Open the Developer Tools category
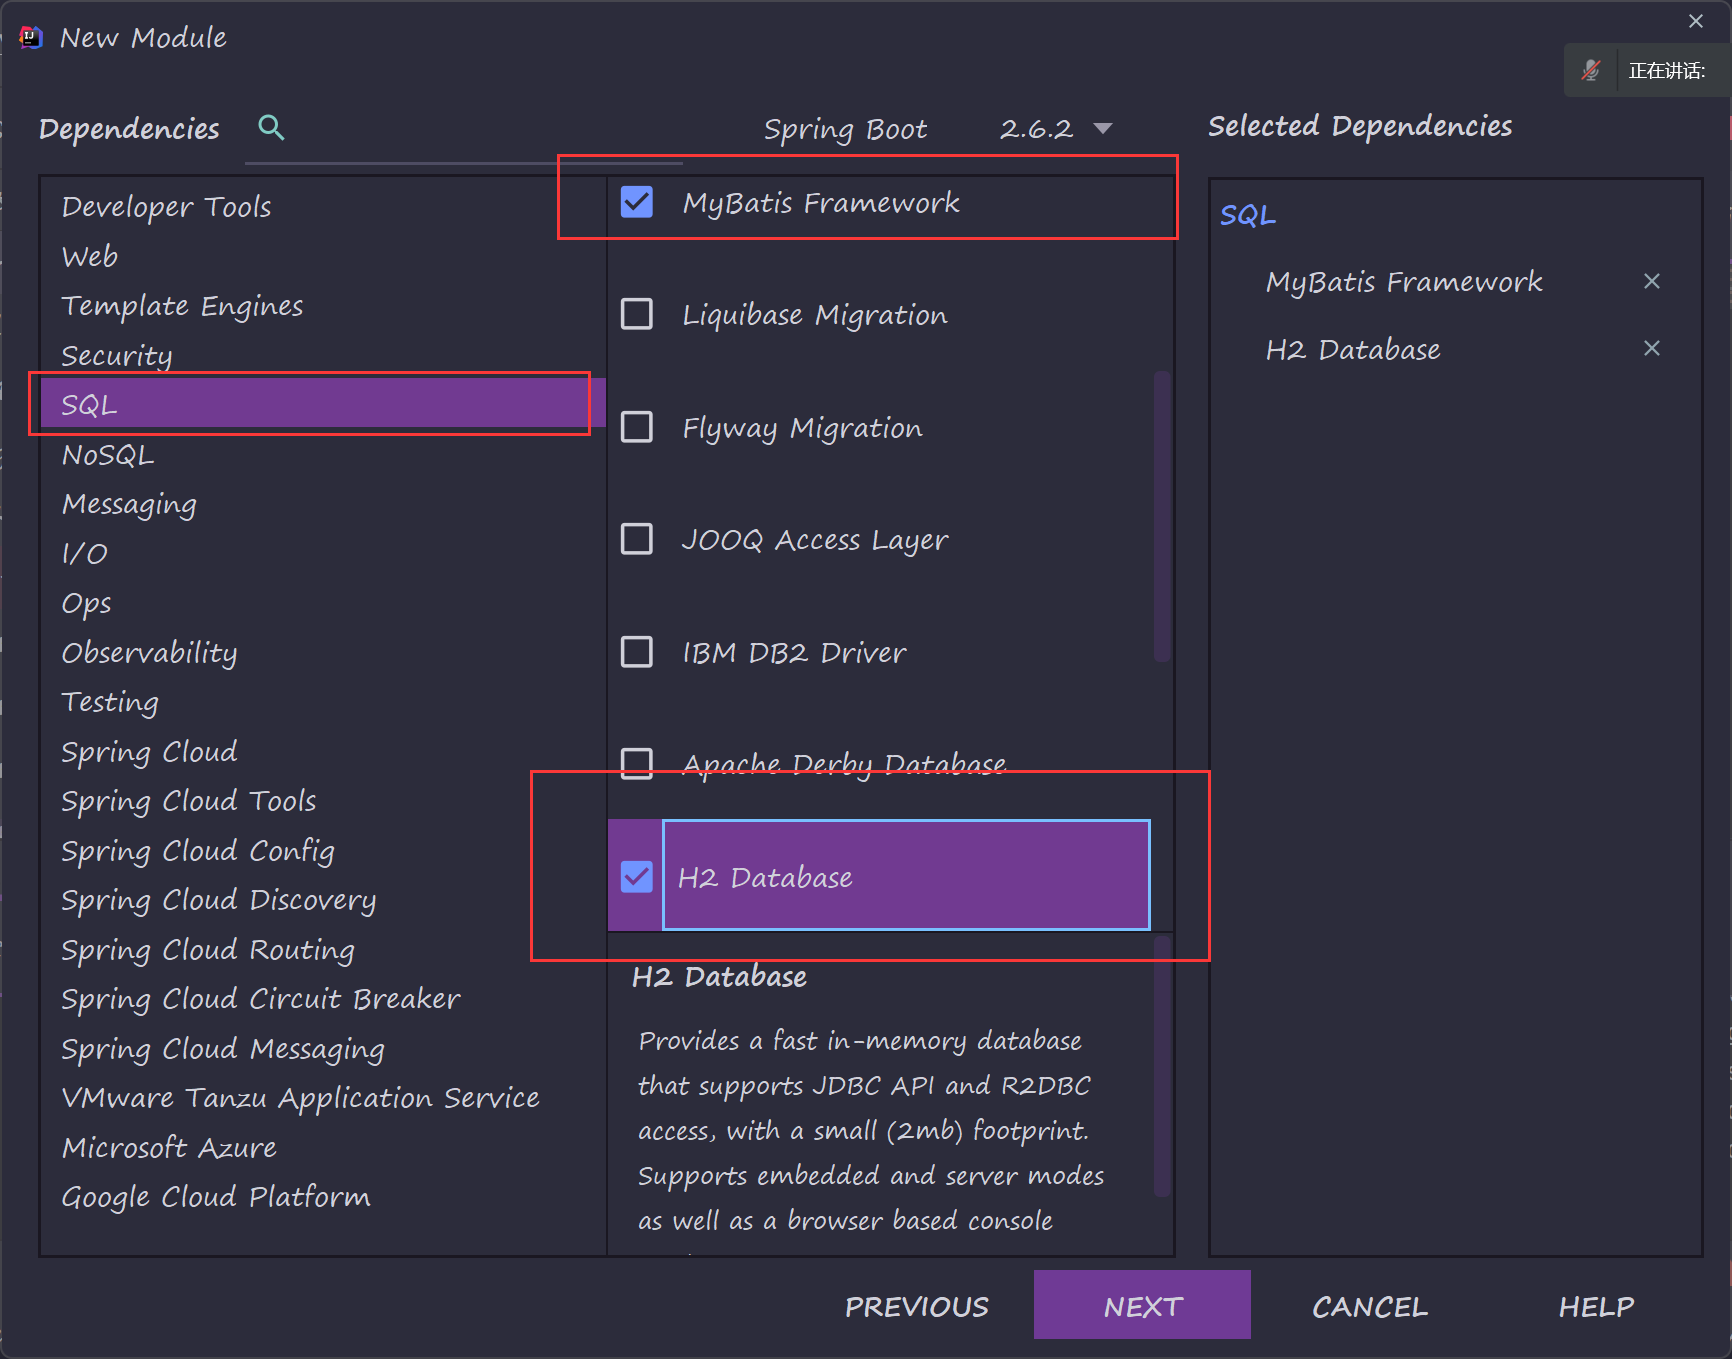Image resolution: width=1732 pixels, height=1359 pixels. tap(166, 207)
